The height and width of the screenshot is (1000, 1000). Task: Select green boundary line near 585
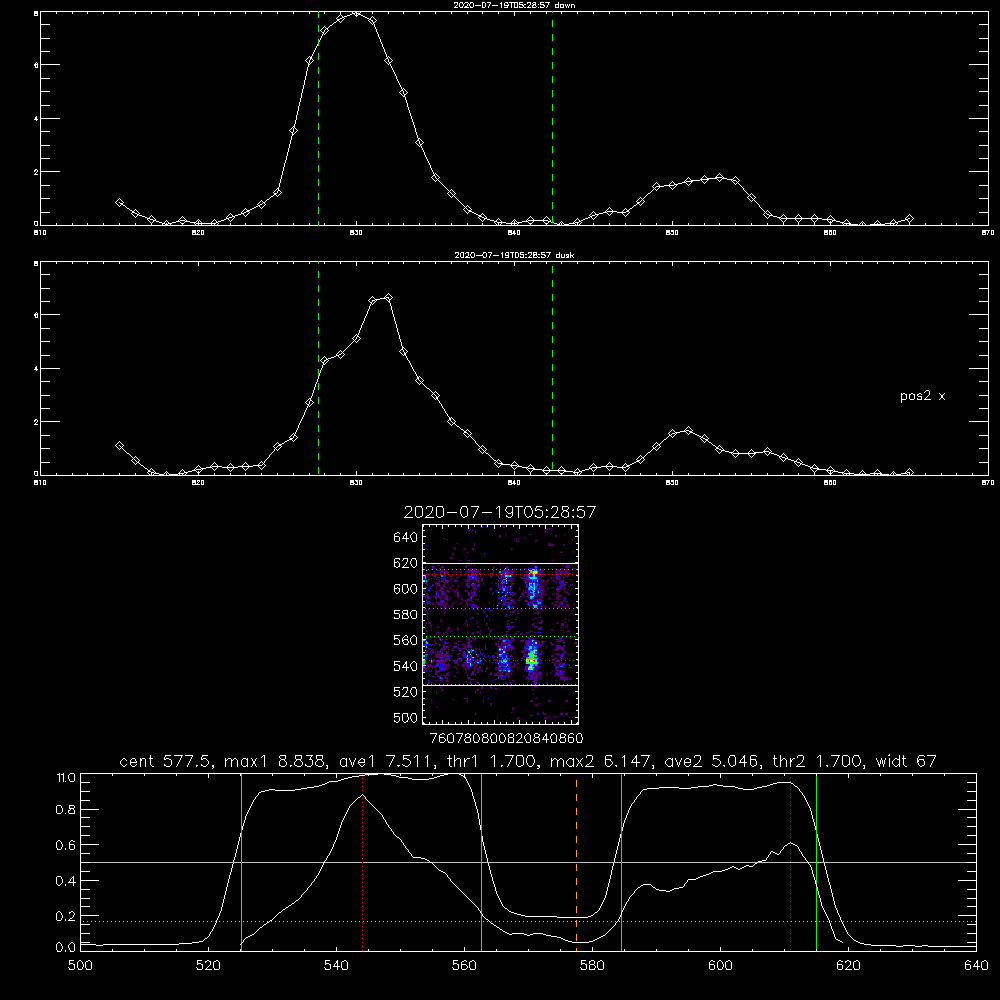[x=621, y=861]
